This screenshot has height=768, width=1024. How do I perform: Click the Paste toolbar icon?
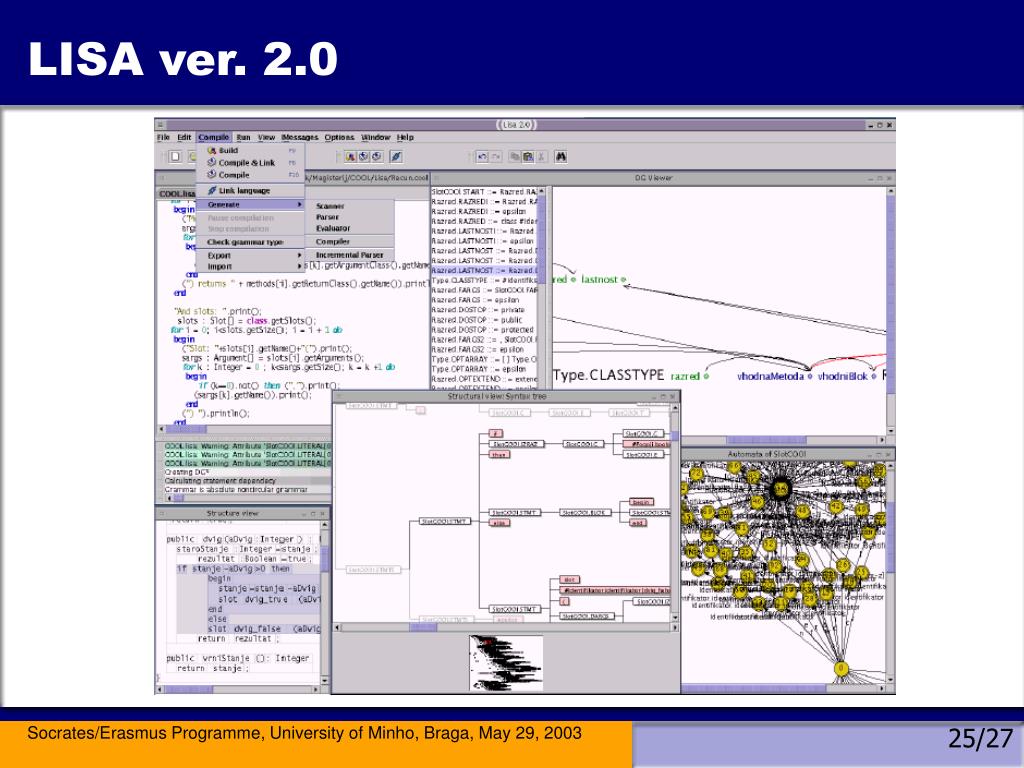click(x=528, y=156)
